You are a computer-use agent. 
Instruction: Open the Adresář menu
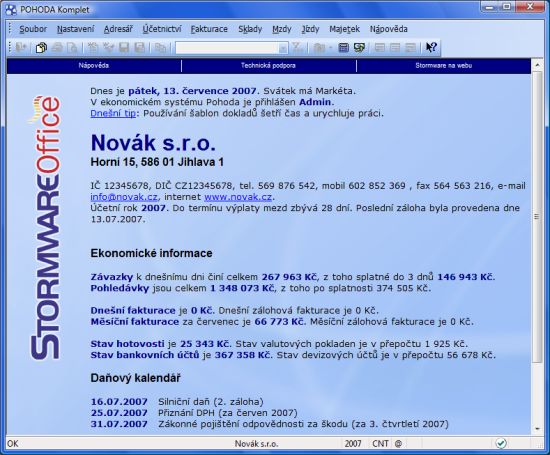pyautogui.click(x=118, y=29)
